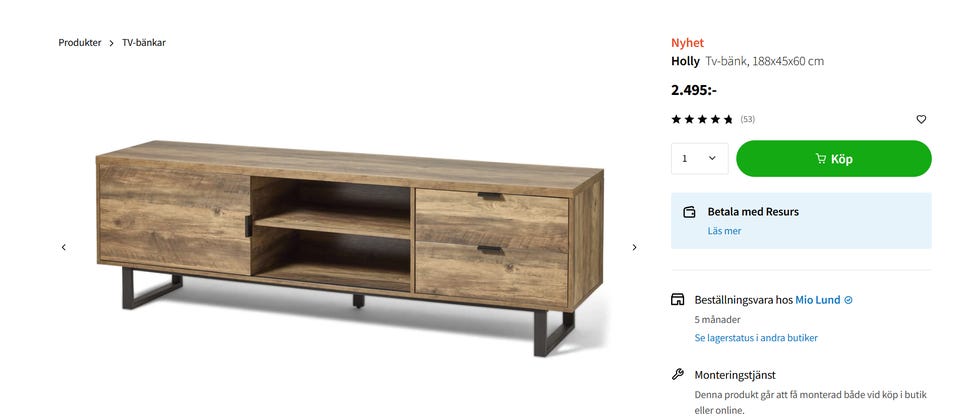960x420 pixels.
Task: Show next product image with right arrow
Action: coord(634,247)
